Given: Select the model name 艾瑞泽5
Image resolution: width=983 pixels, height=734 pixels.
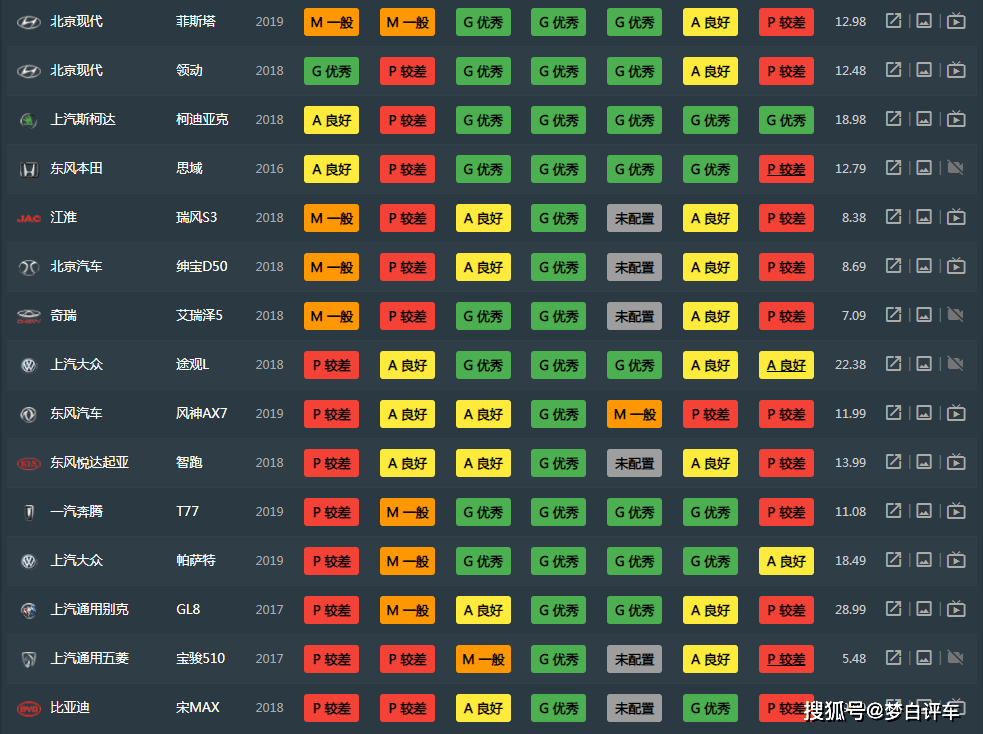Looking at the screenshot, I should point(199,315).
